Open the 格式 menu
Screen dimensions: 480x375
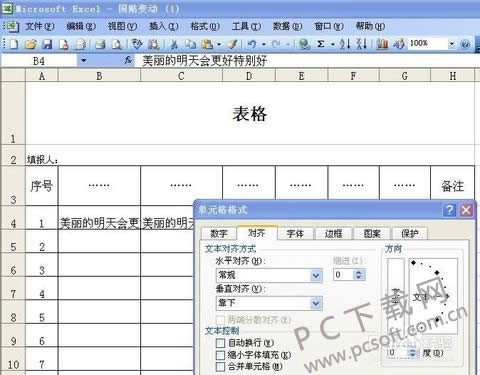[x=205, y=26]
